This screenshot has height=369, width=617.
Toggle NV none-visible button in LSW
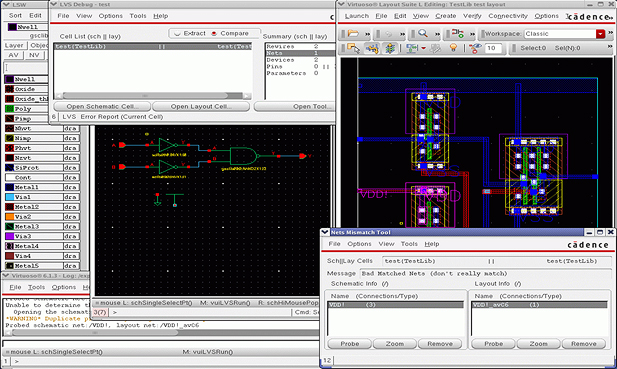[34, 55]
